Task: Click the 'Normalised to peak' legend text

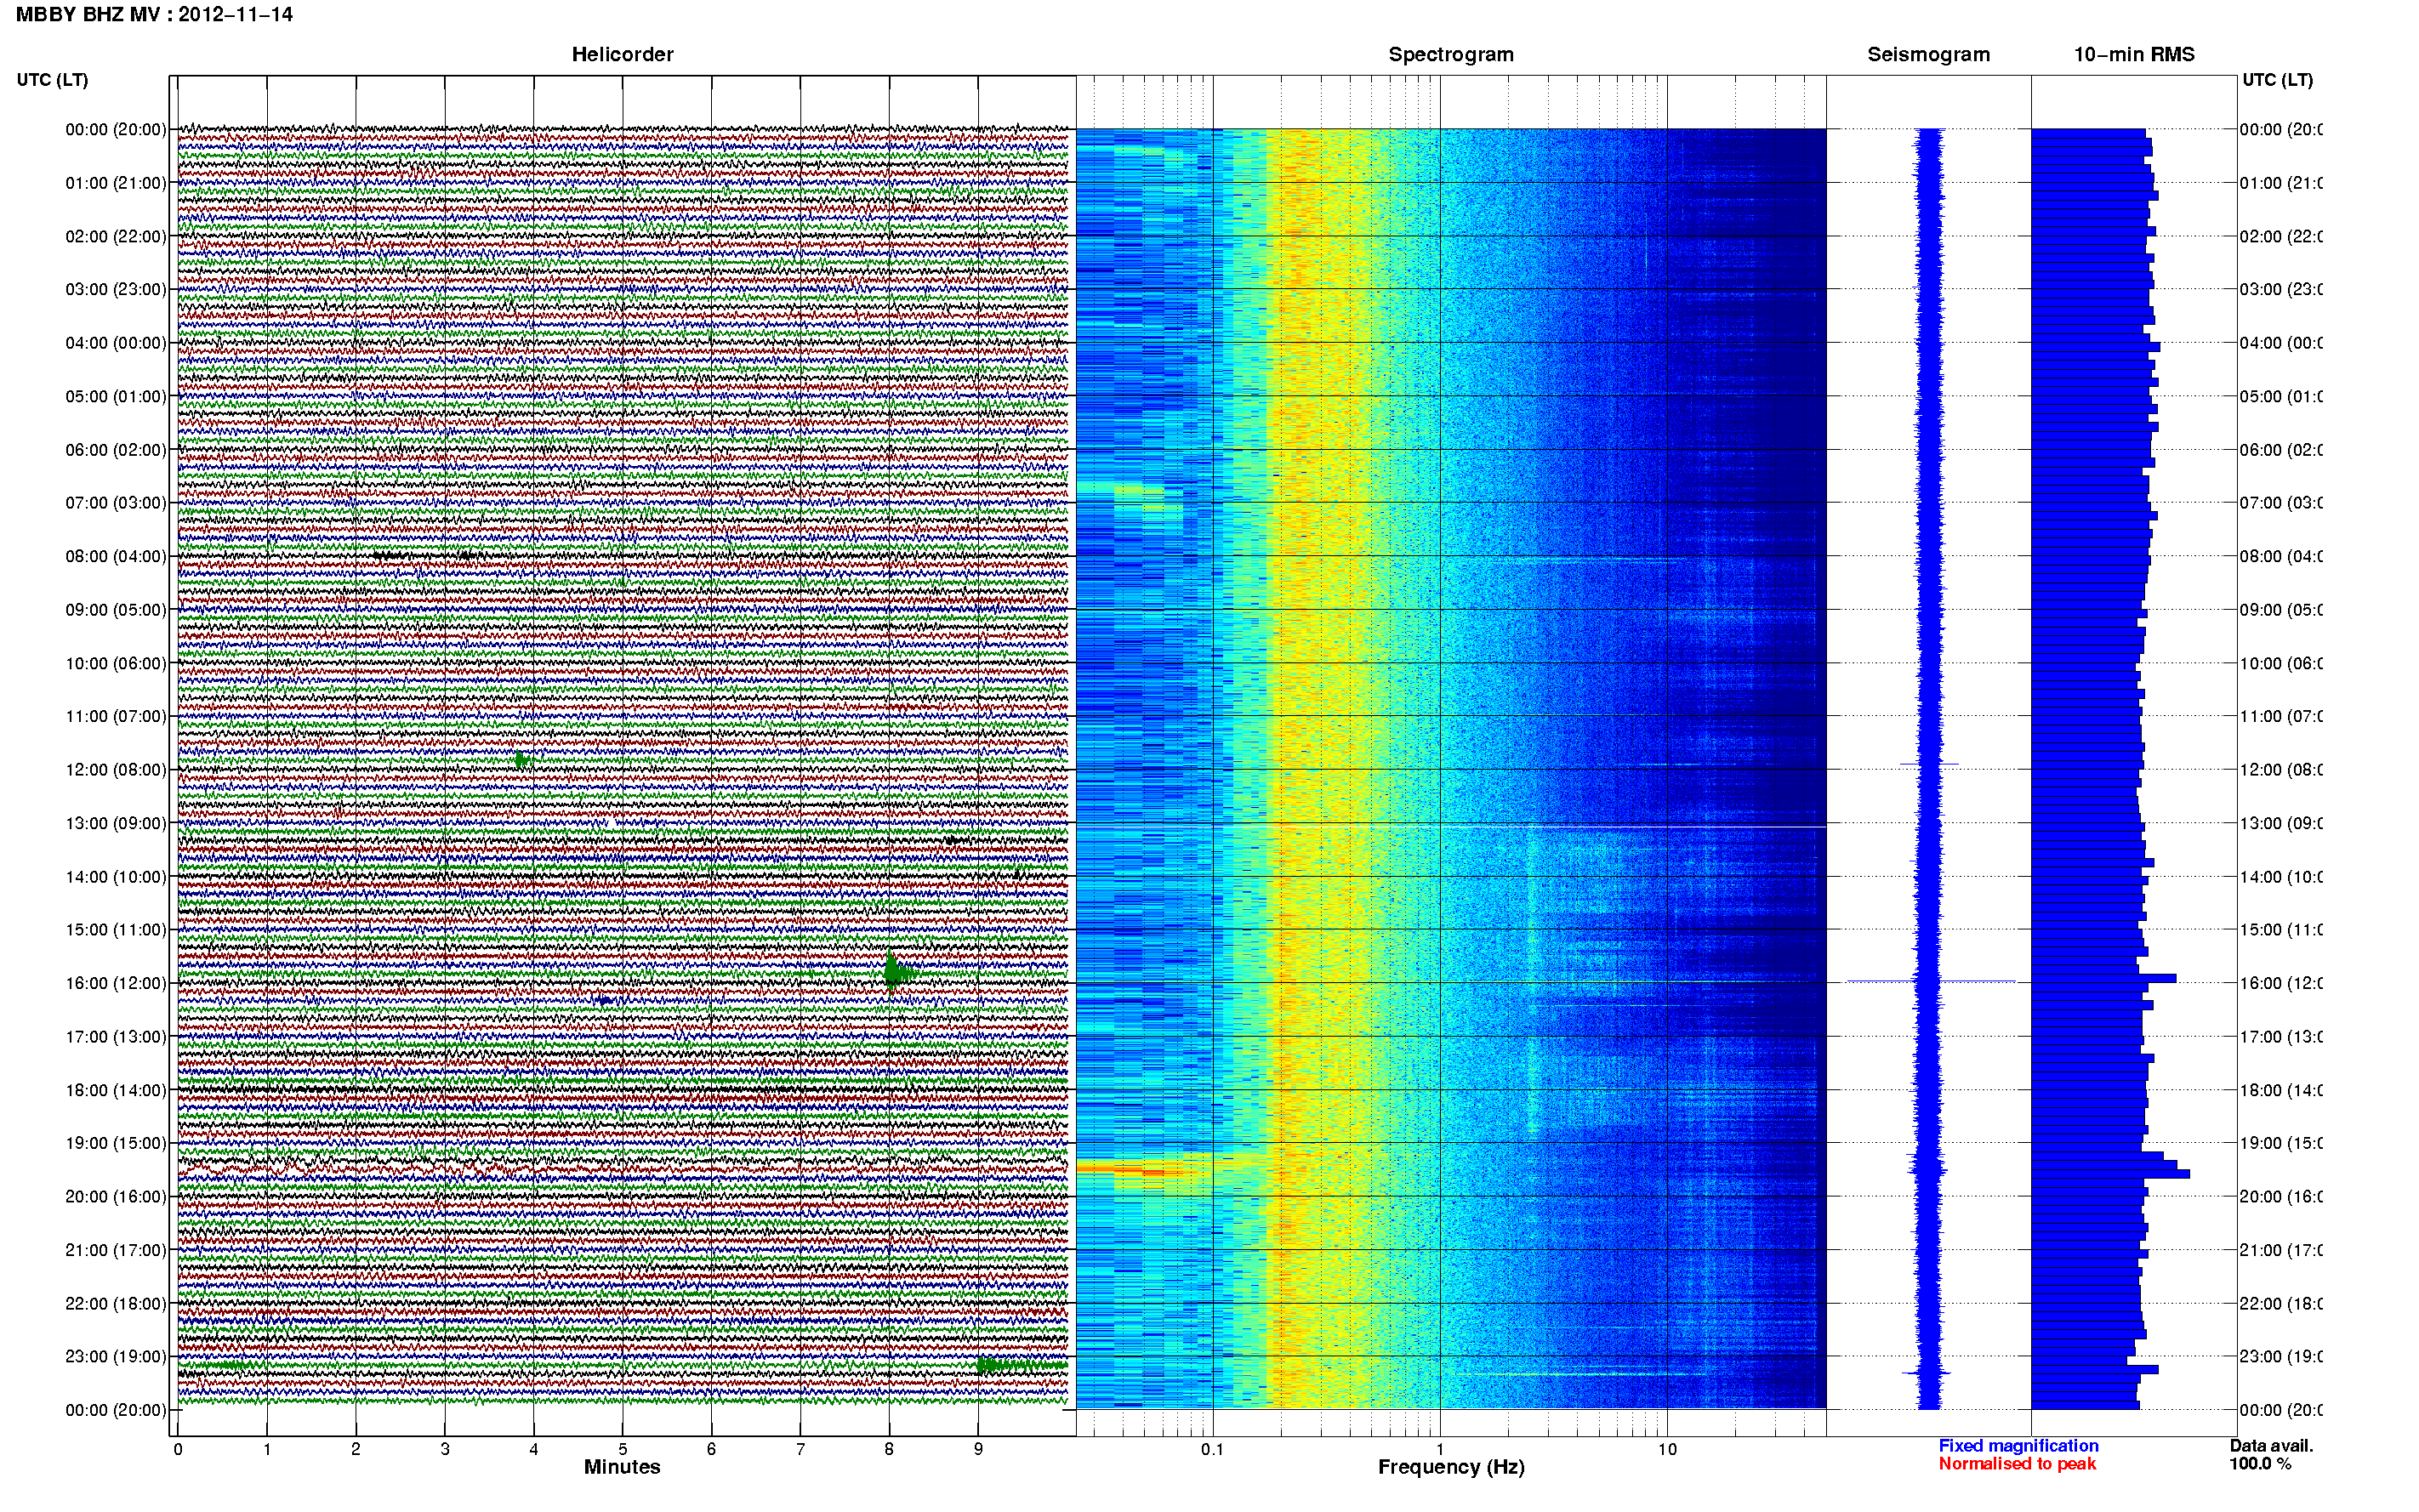Action: coord(2017,1464)
